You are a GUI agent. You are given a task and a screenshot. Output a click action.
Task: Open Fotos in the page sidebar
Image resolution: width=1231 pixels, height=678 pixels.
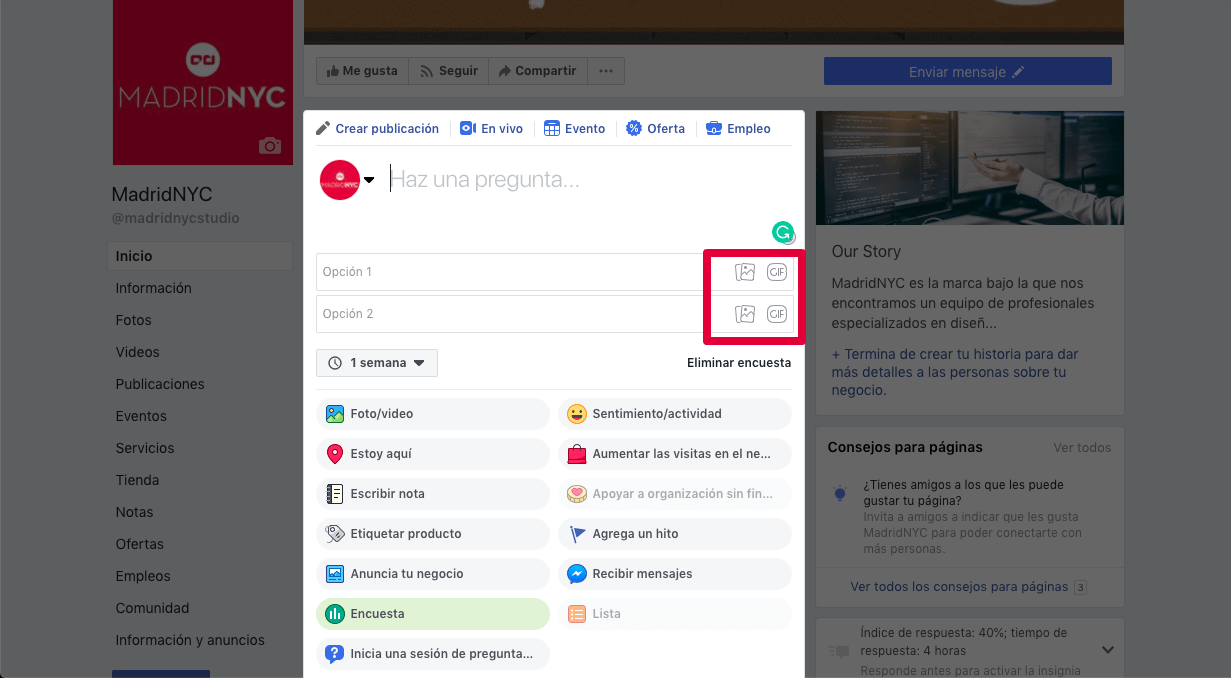134,320
